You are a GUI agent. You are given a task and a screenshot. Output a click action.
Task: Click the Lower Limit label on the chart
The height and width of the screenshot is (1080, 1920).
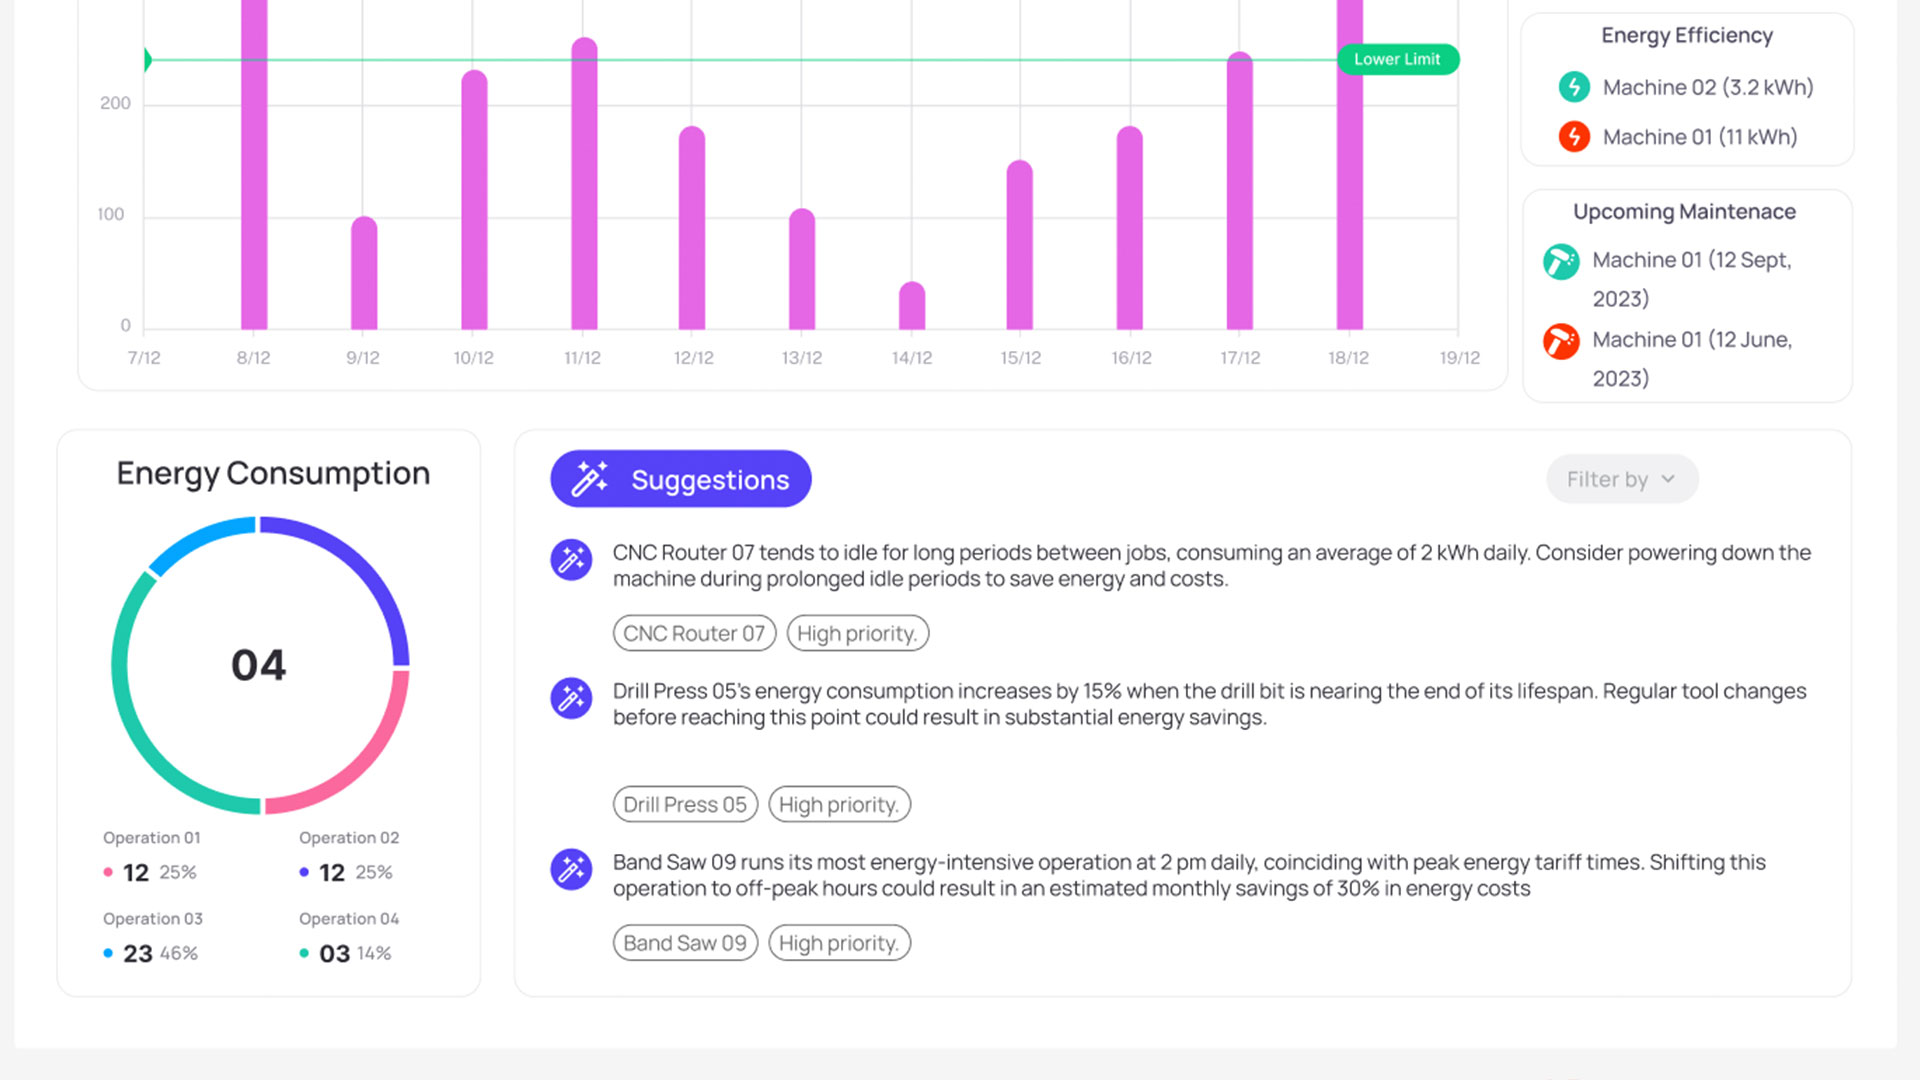click(x=1397, y=60)
